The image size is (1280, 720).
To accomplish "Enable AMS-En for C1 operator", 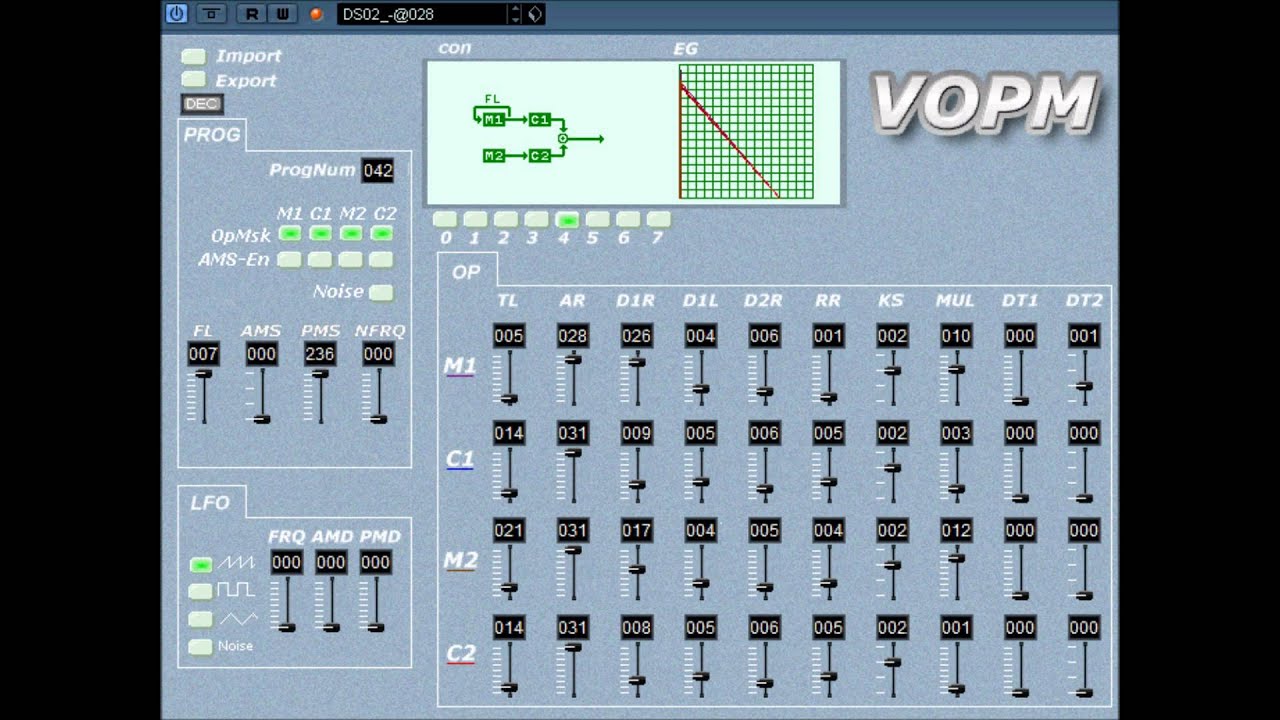I will 320,260.
